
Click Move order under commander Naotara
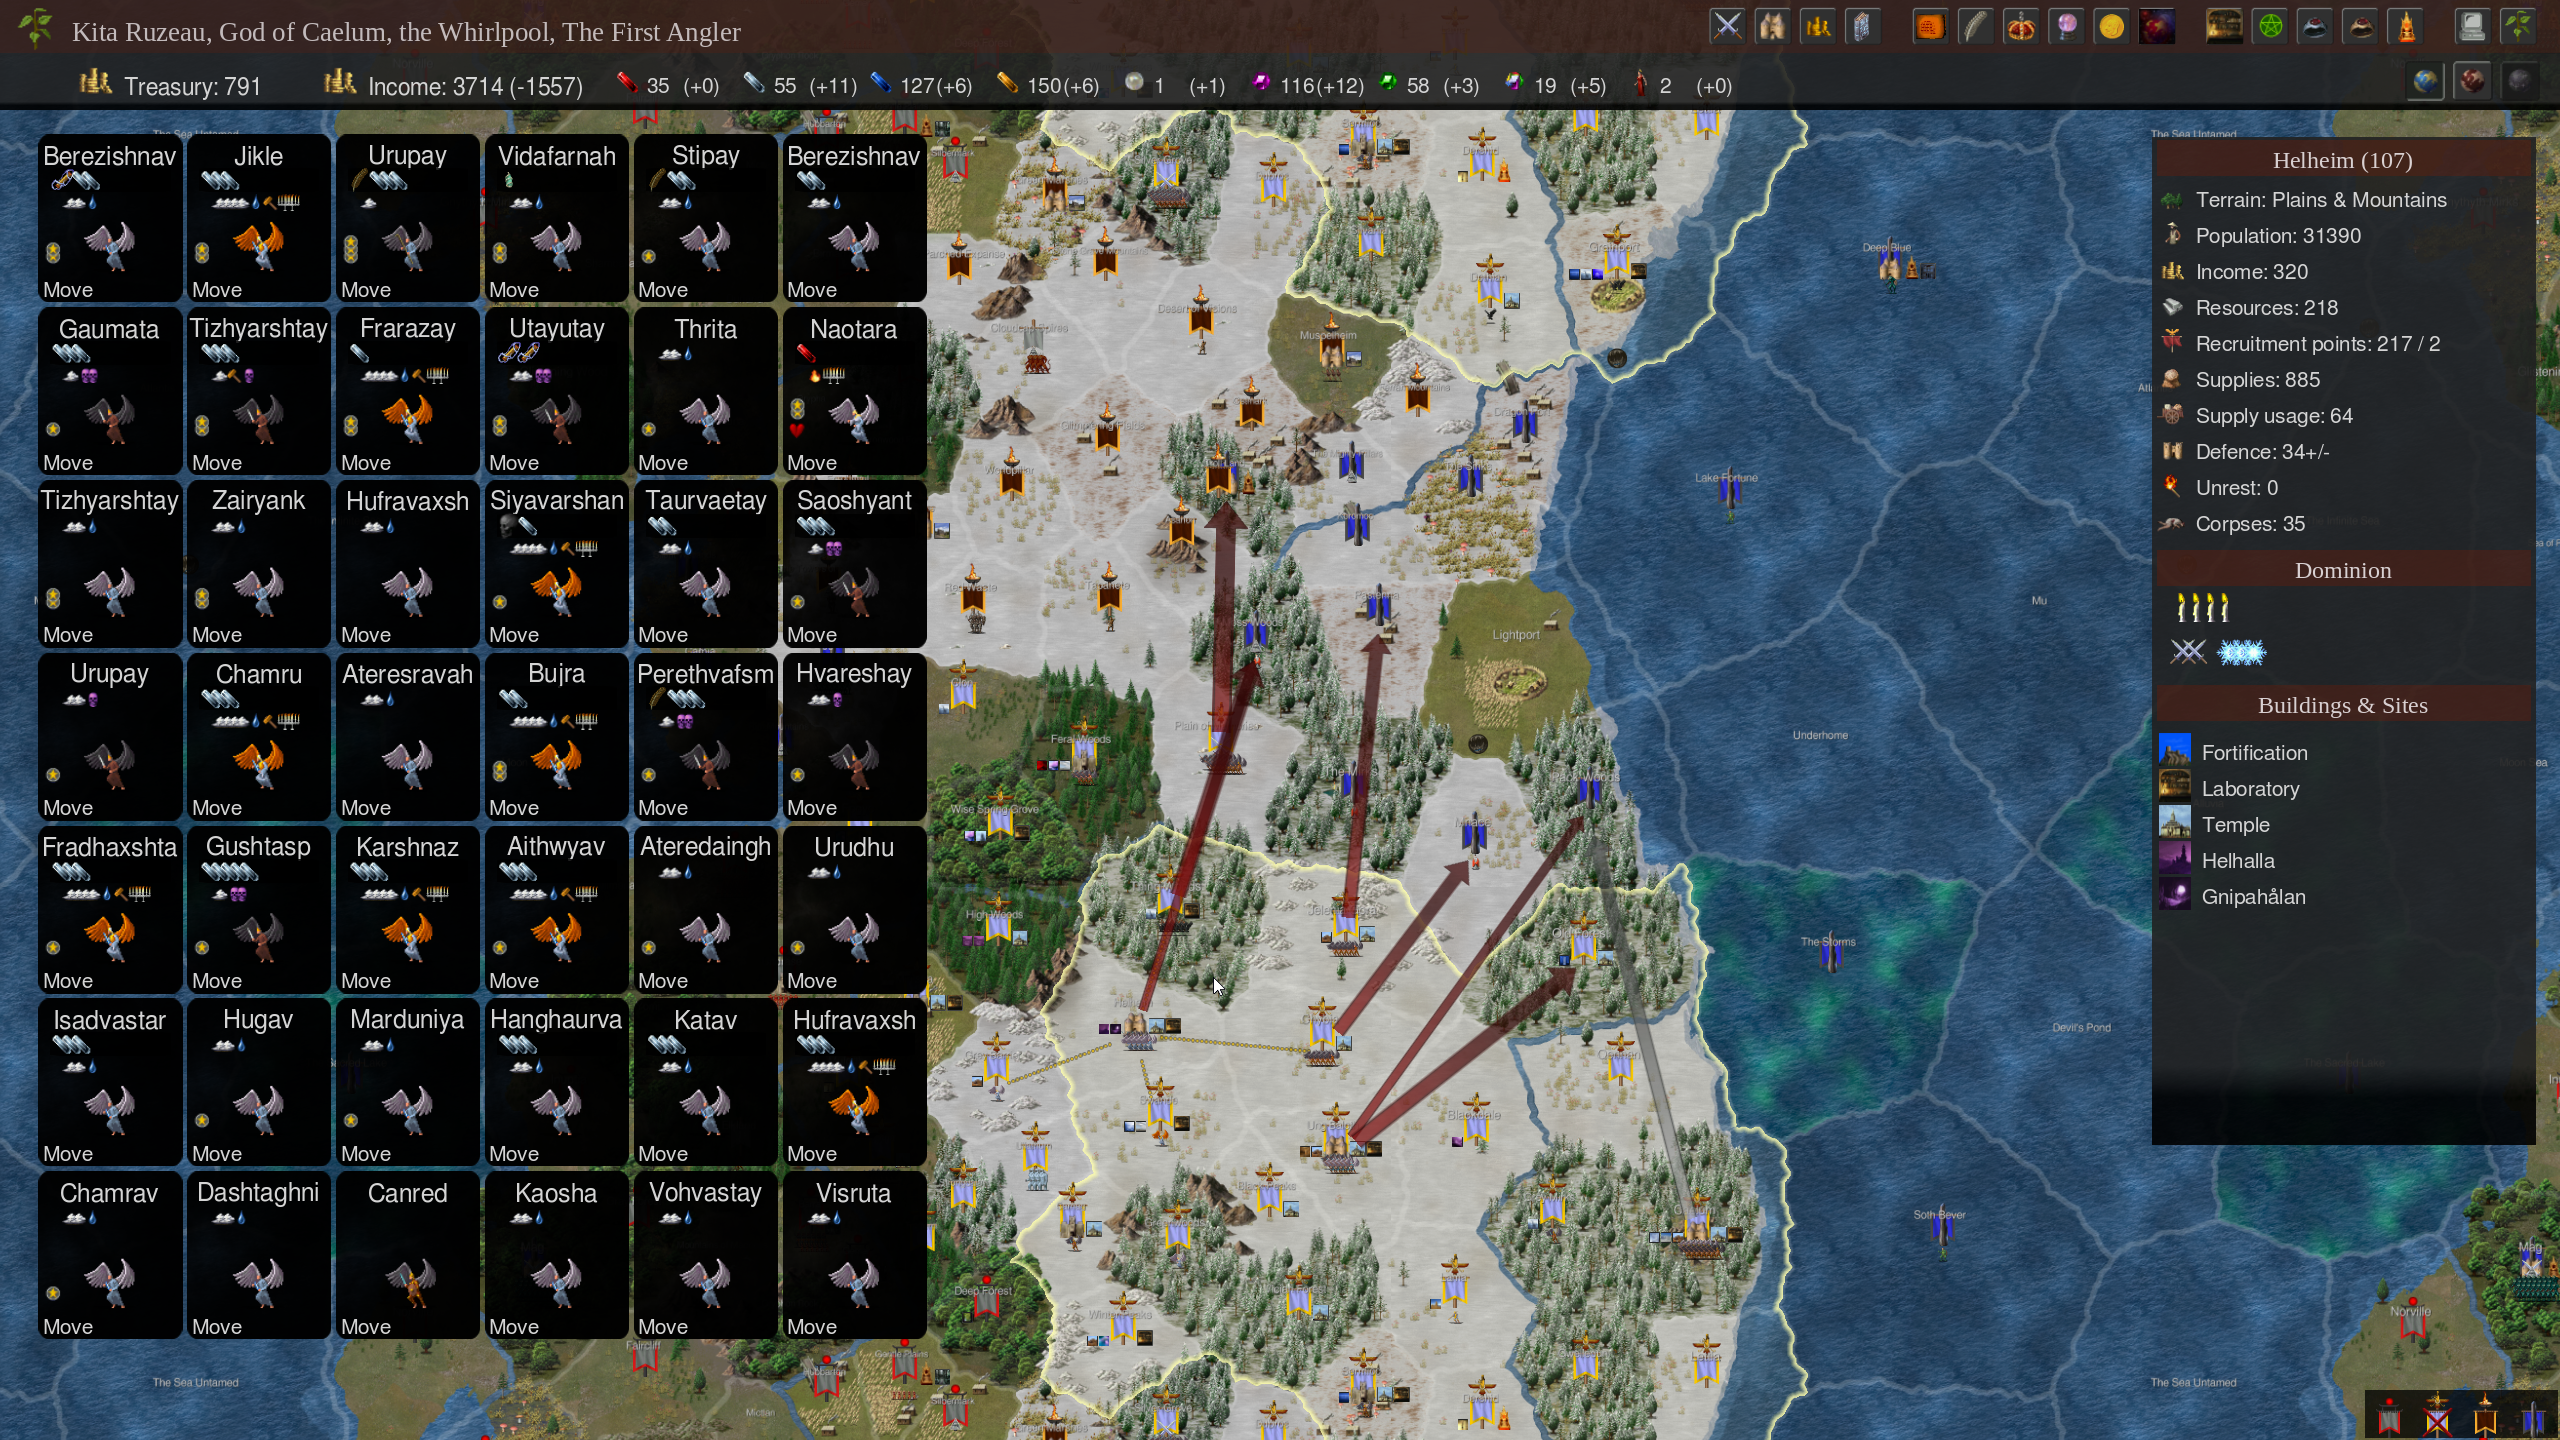(x=811, y=463)
